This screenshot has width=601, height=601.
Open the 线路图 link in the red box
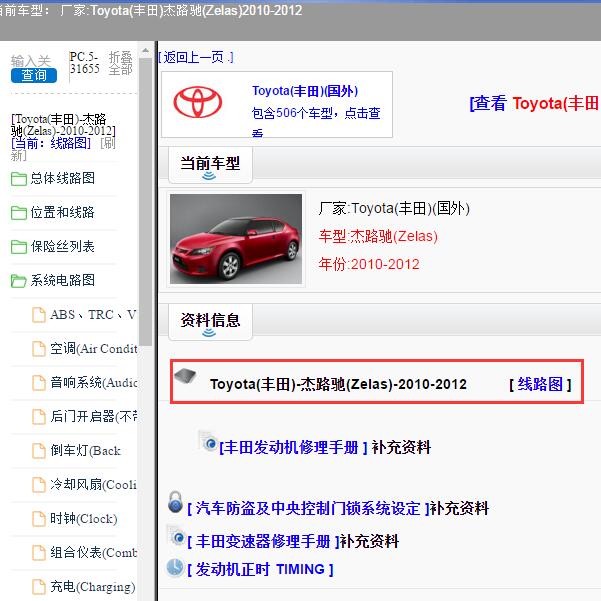pos(540,384)
